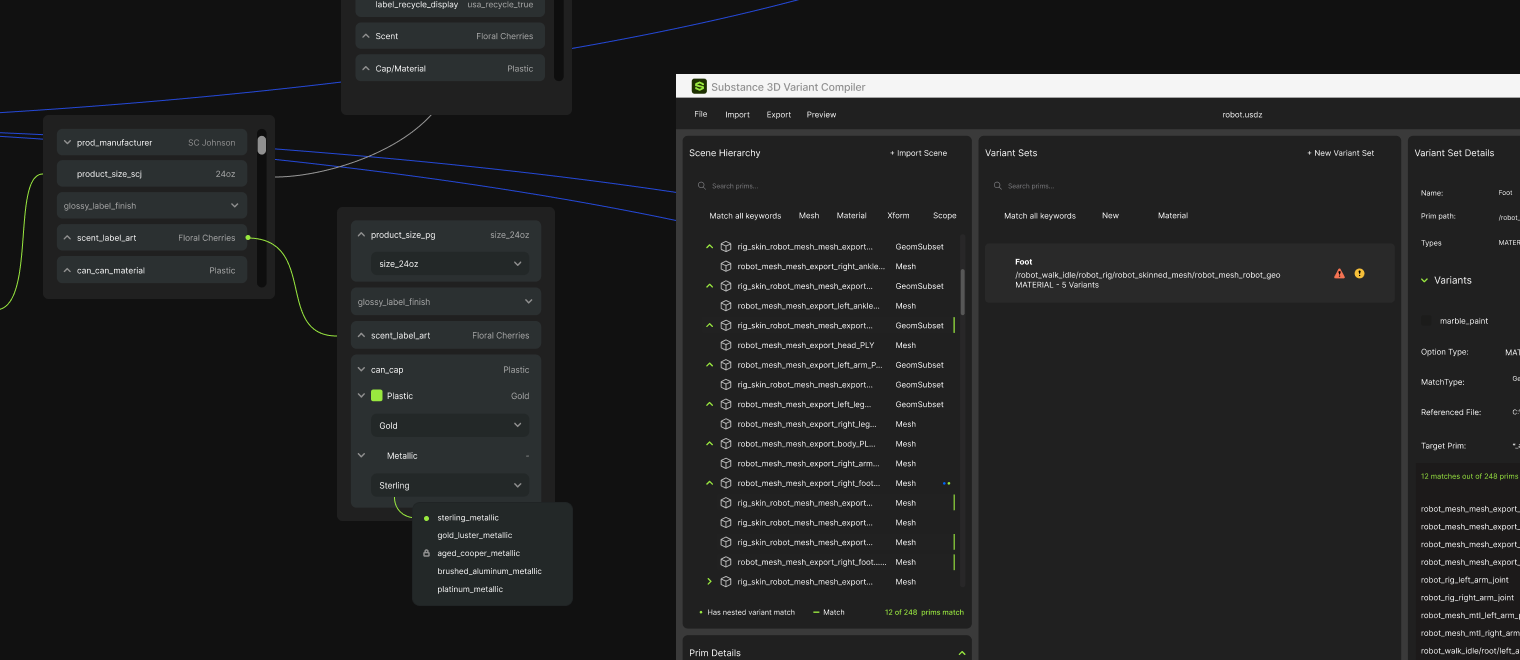The image size is (1520, 660).
Task: Toggle the Xform filter chip
Action: (898, 216)
